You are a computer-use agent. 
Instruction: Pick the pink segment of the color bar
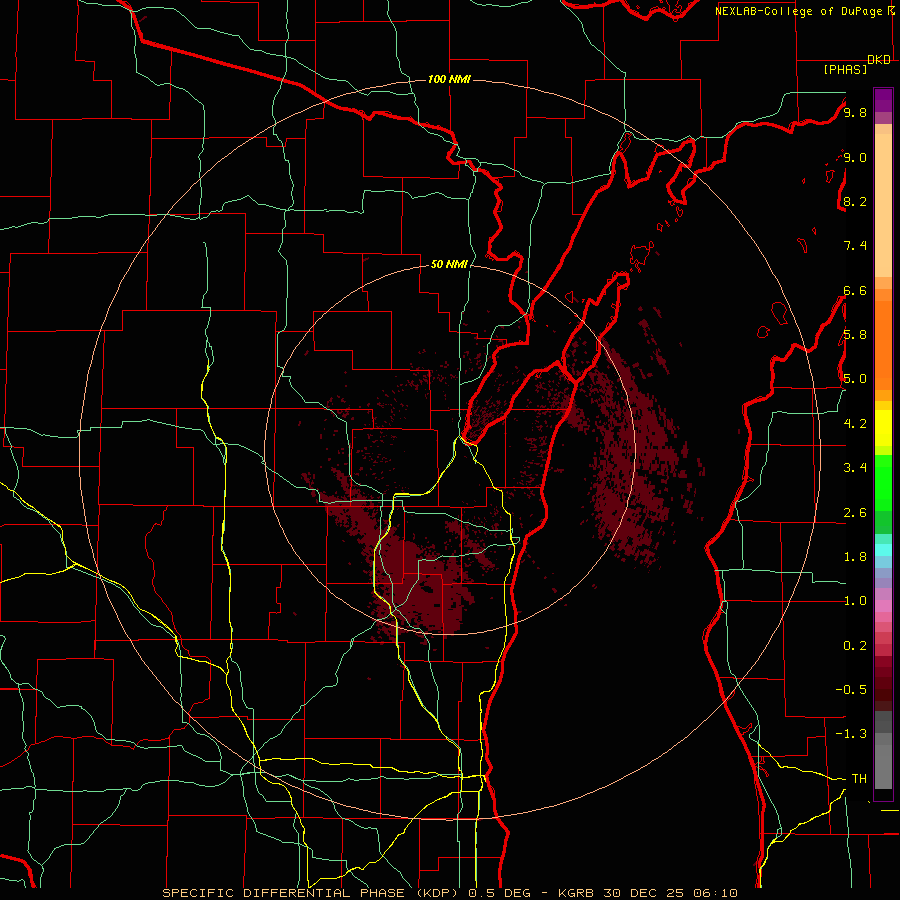click(883, 606)
